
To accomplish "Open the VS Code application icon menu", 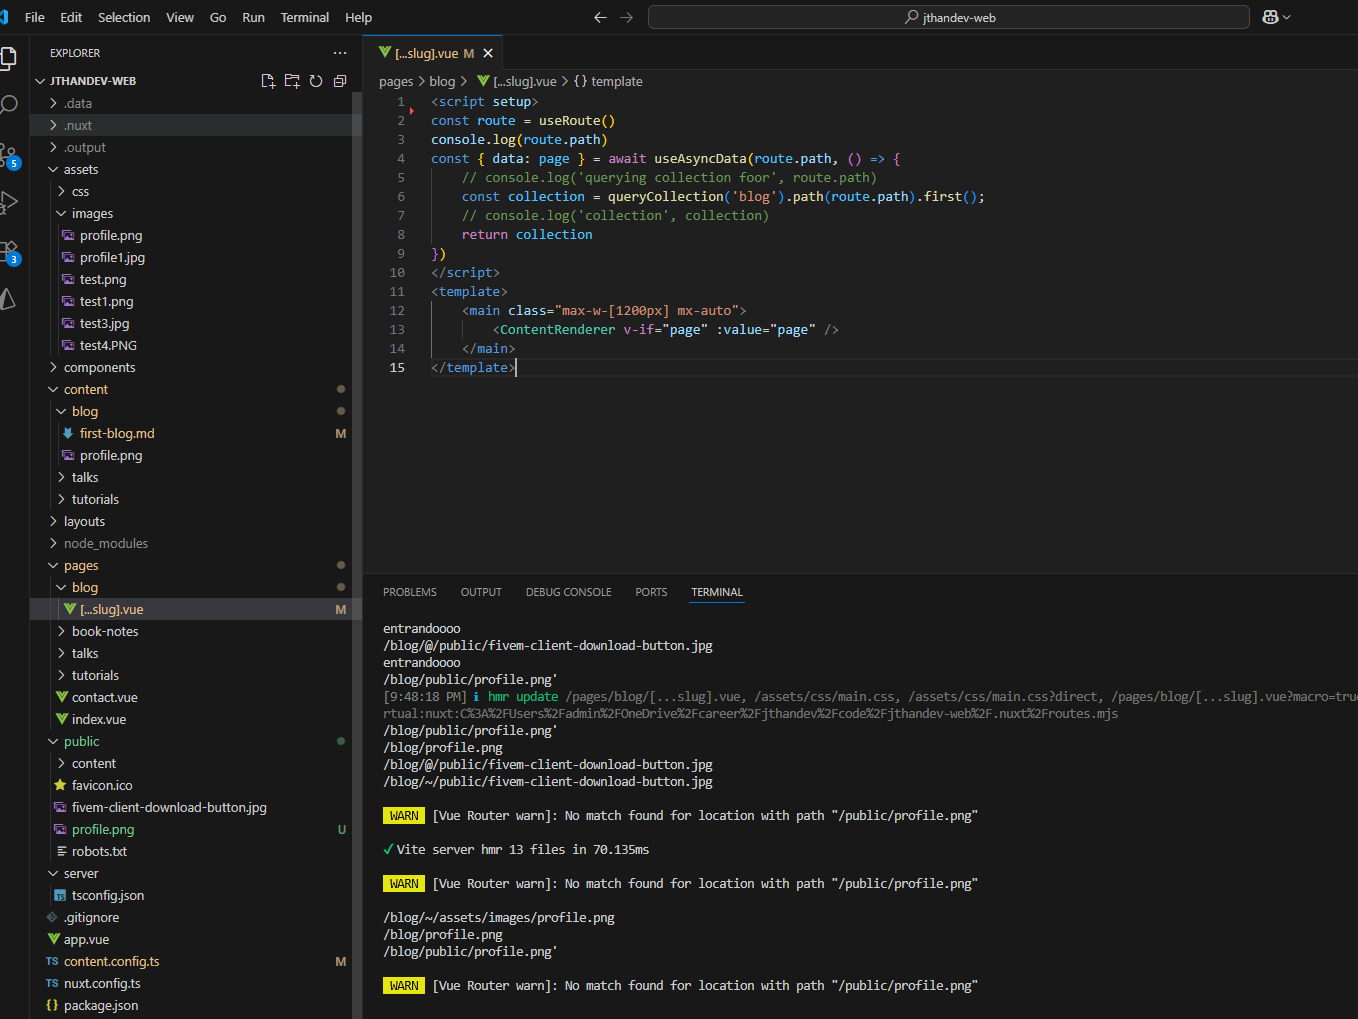I will point(4,17).
